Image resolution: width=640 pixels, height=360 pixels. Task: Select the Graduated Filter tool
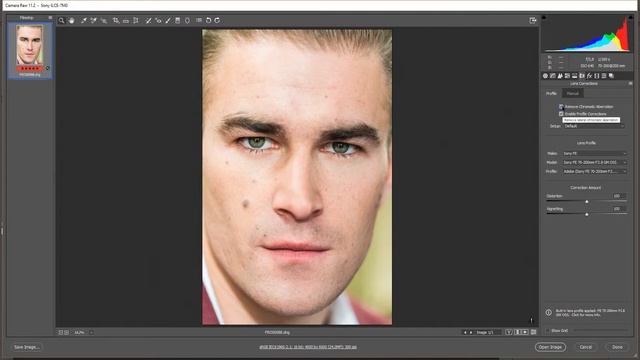[x=178, y=20]
